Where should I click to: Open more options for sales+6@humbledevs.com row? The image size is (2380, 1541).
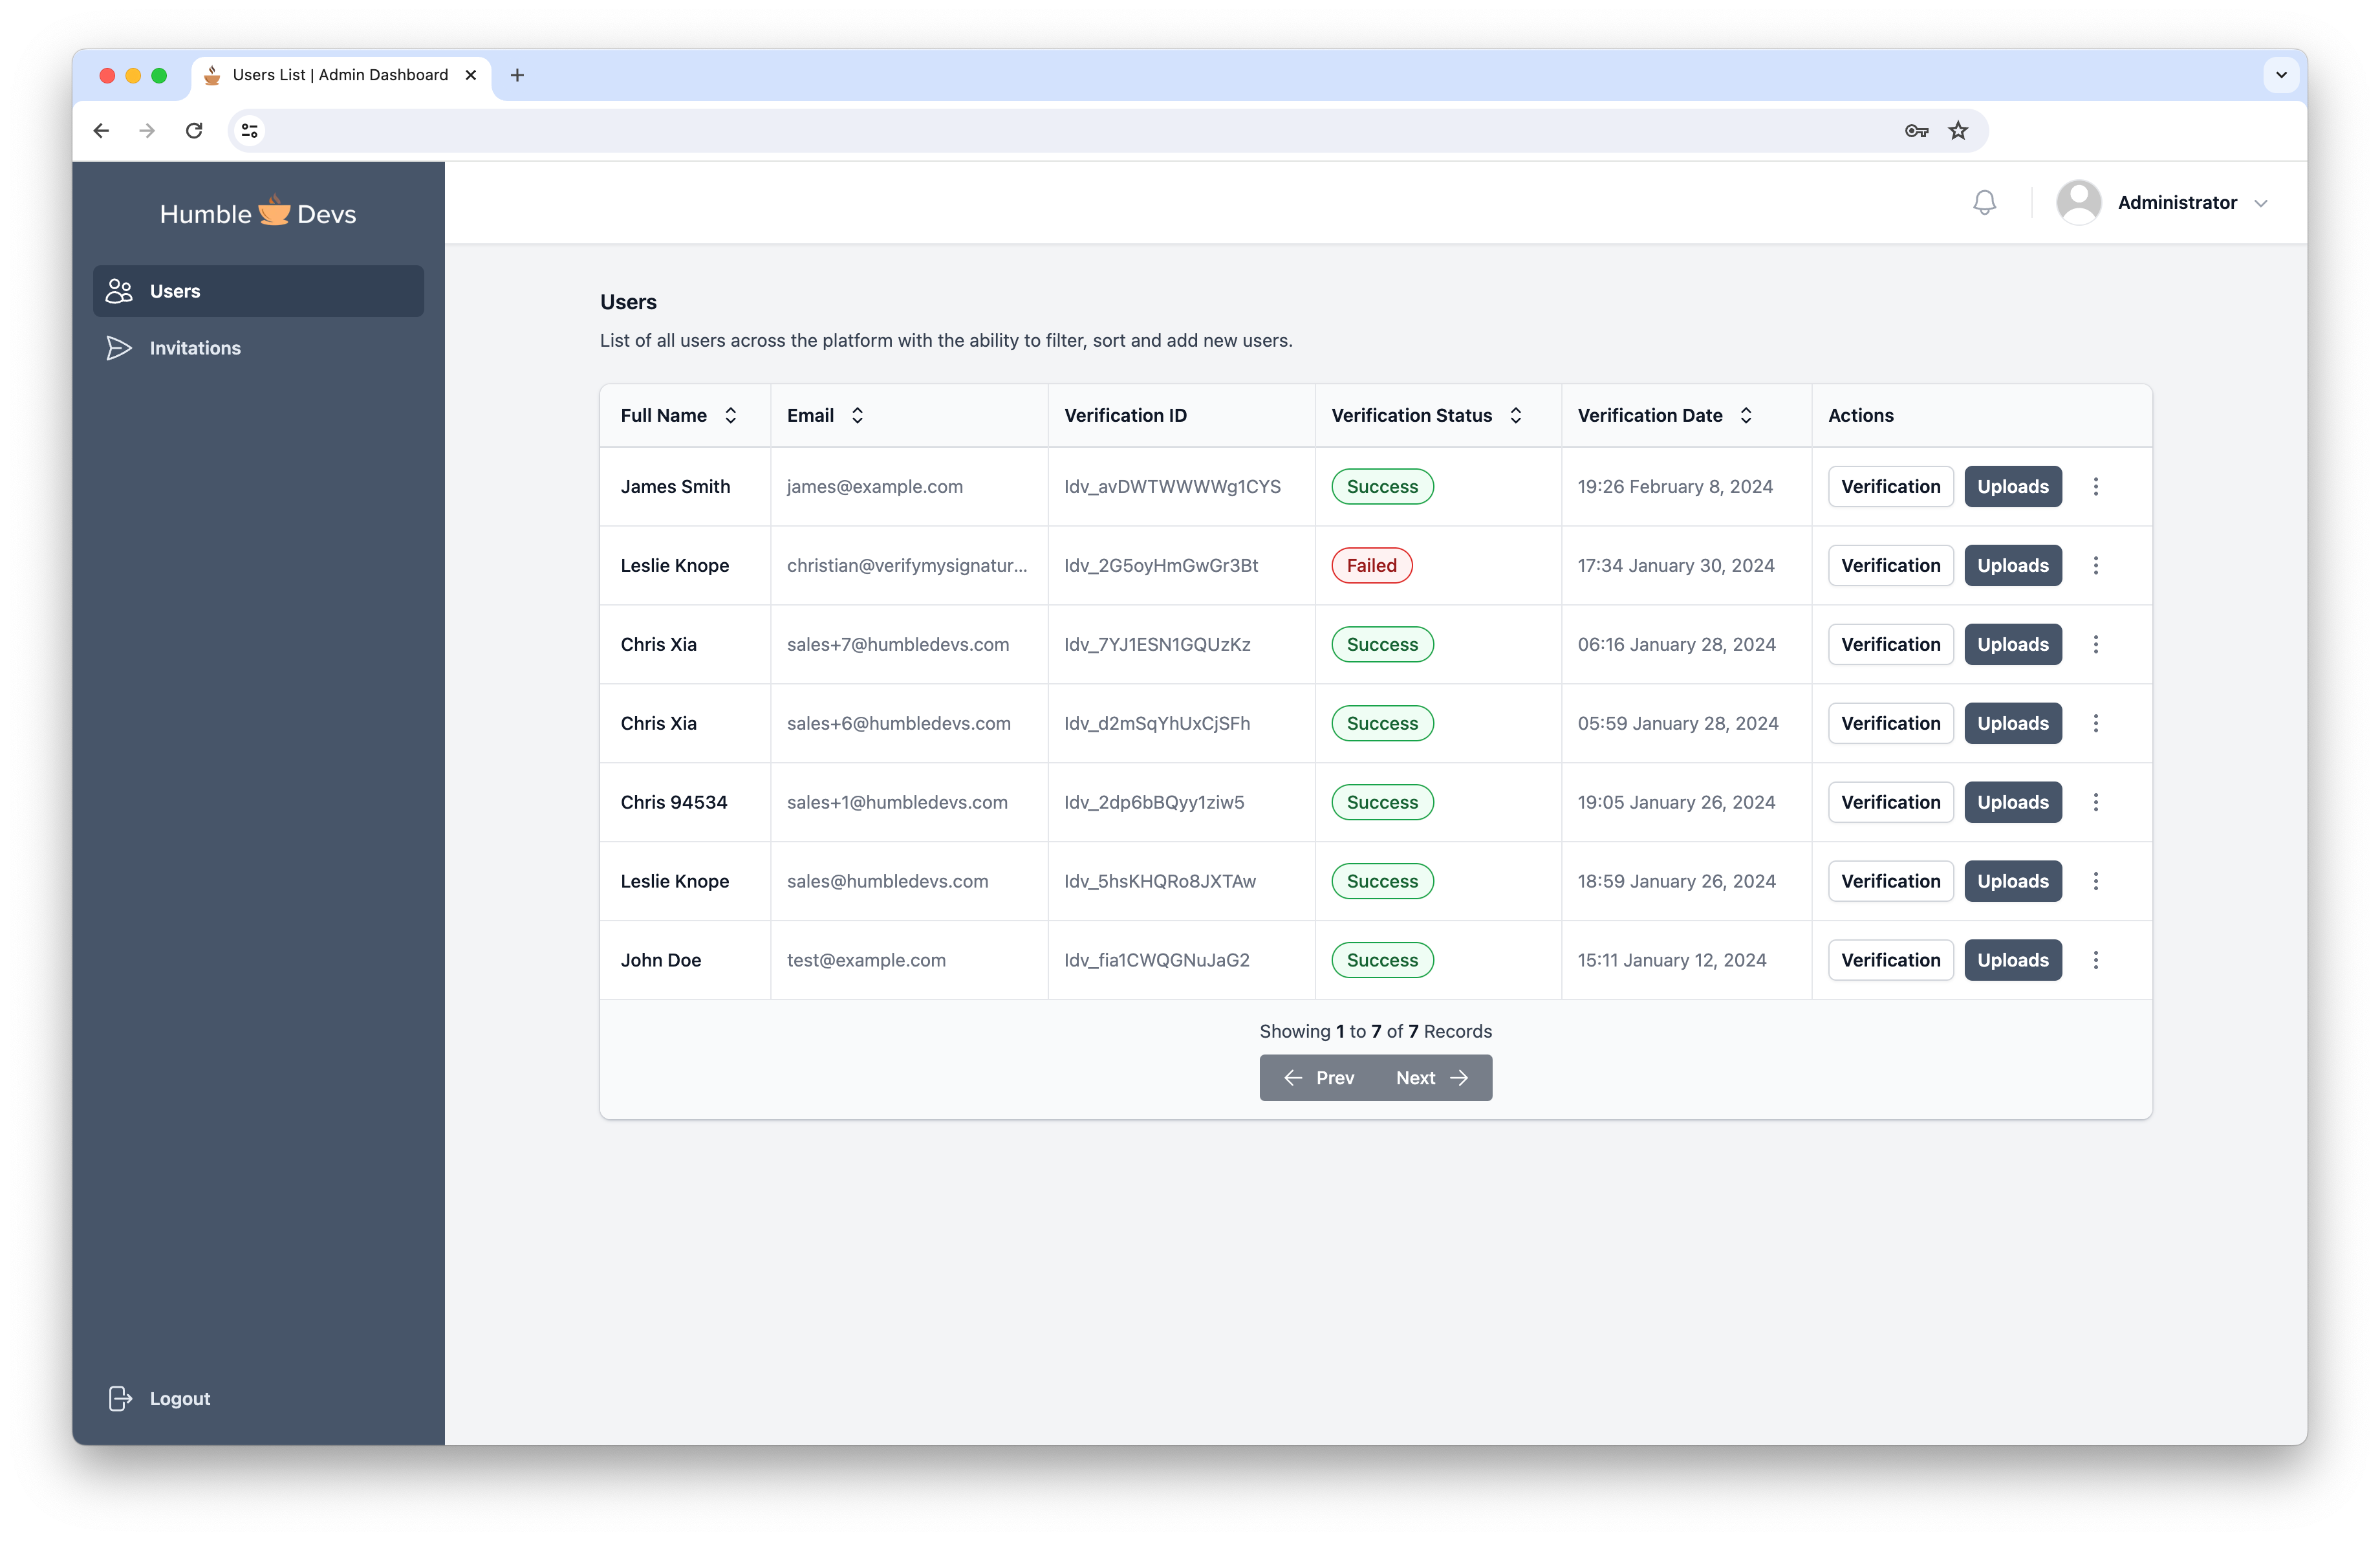click(x=2096, y=724)
